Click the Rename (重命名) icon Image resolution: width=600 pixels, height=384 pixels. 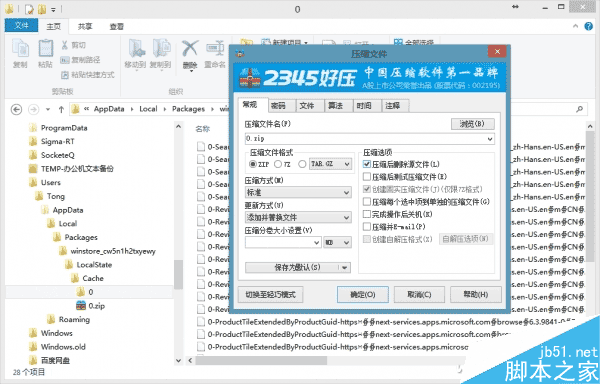pos(215,49)
